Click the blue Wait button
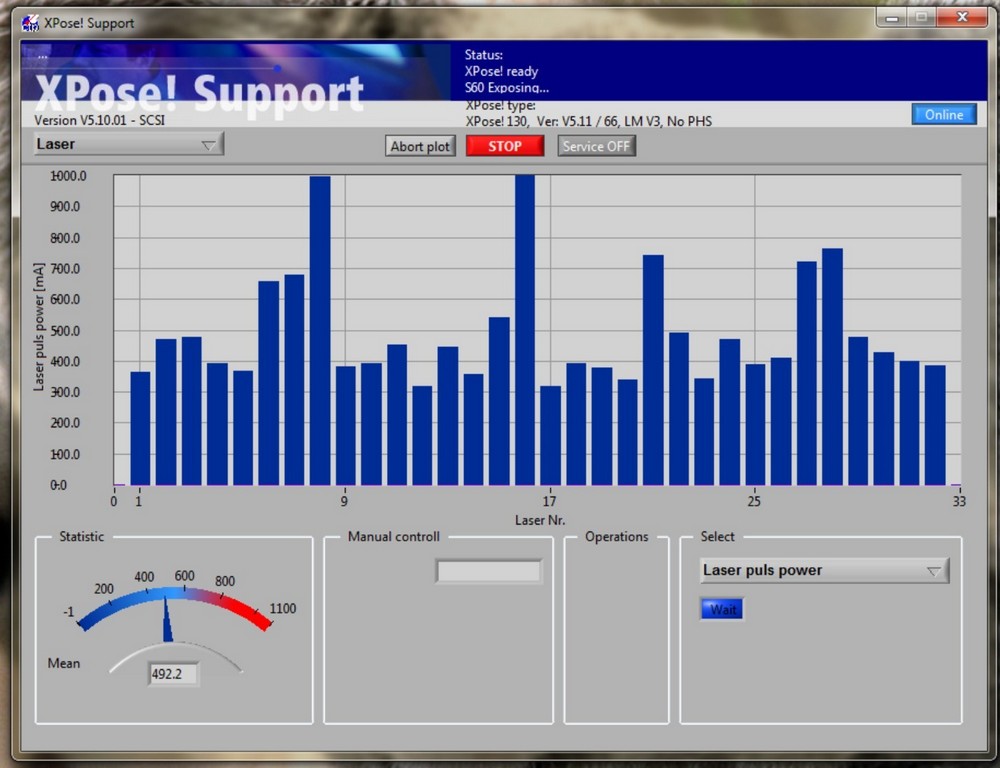Viewport: 1000px width, 768px height. click(722, 609)
